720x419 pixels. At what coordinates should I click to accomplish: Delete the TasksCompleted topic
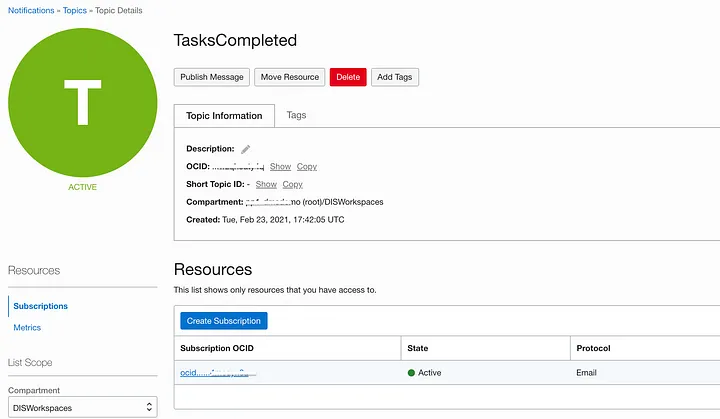click(348, 77)
